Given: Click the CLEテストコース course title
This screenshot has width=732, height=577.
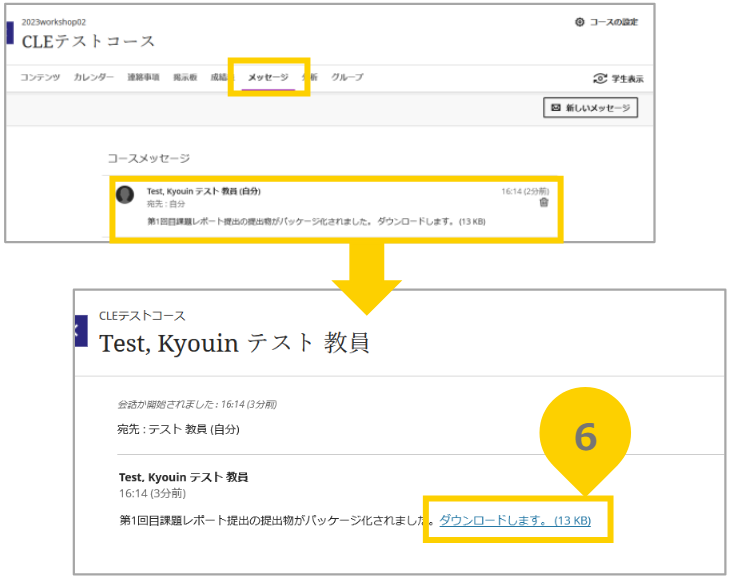Looking at the screenshot, I should tap(88, 41).
